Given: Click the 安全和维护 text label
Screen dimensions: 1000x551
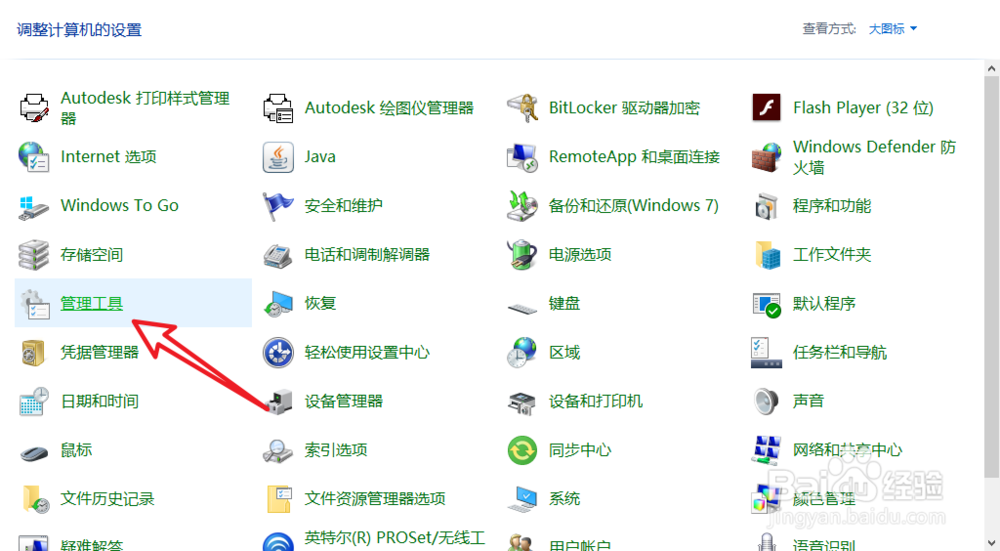Looking at the screenshot, I should tap(344, 206).
